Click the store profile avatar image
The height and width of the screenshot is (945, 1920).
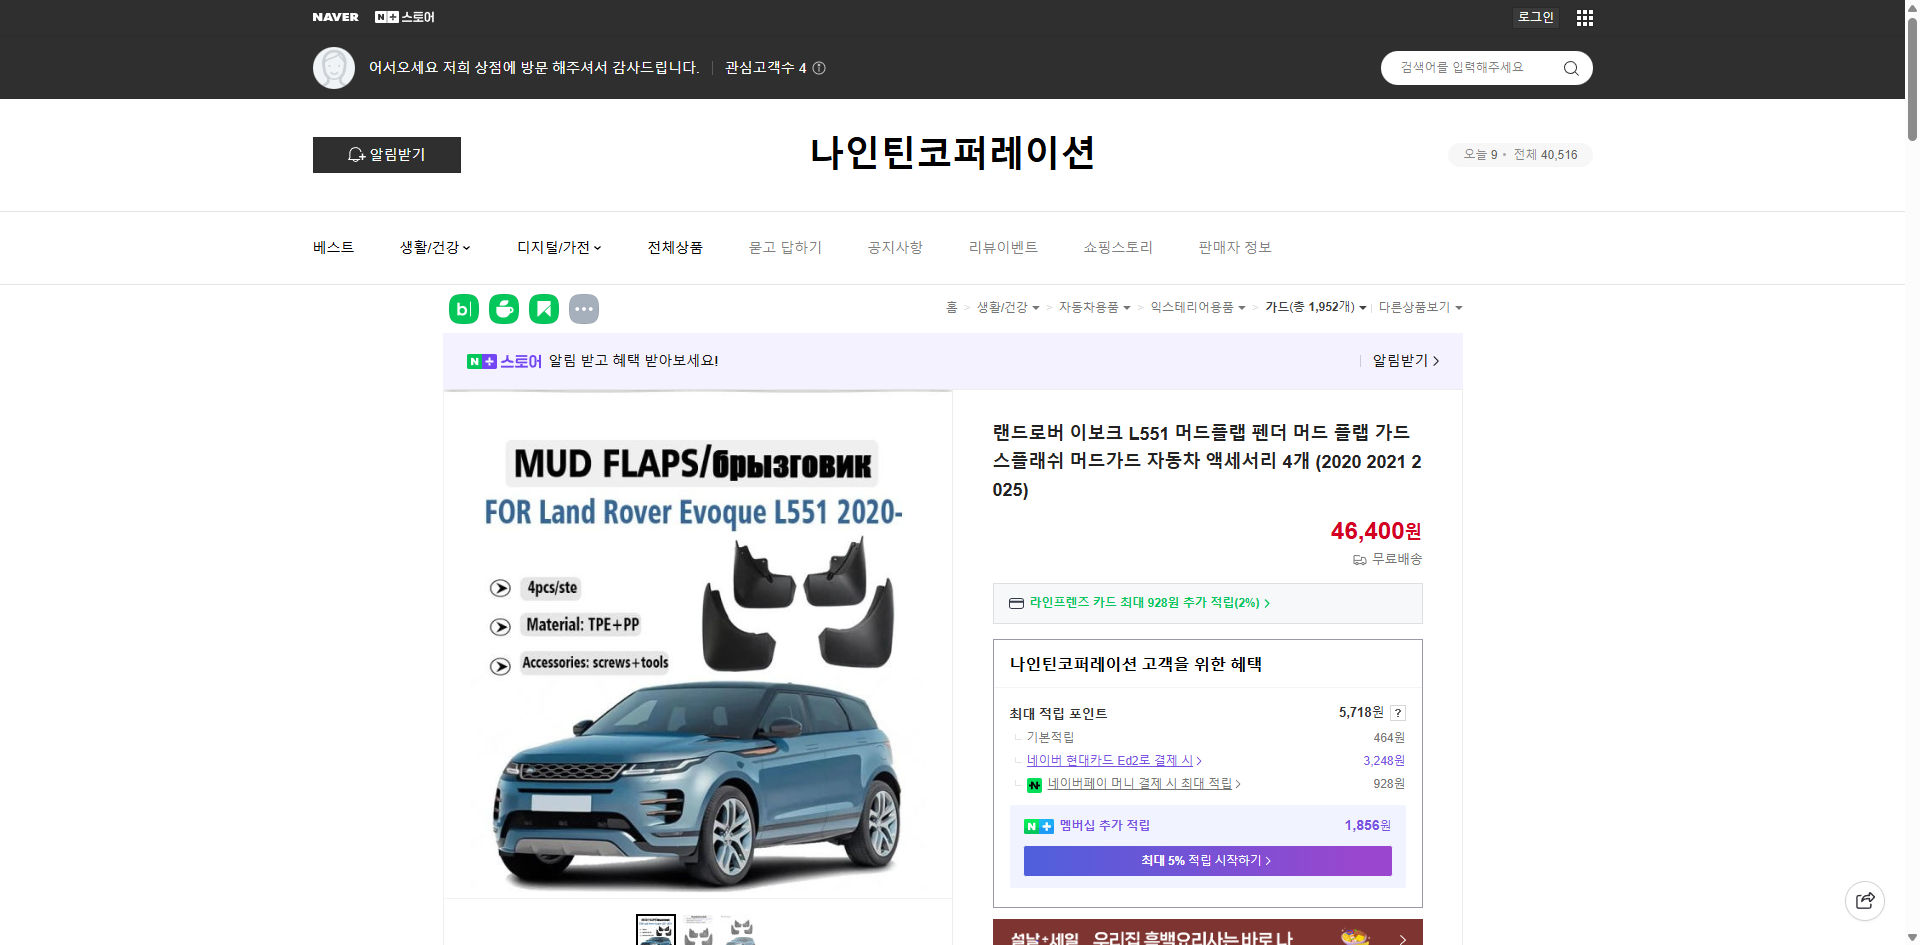[x=334, y=68]
